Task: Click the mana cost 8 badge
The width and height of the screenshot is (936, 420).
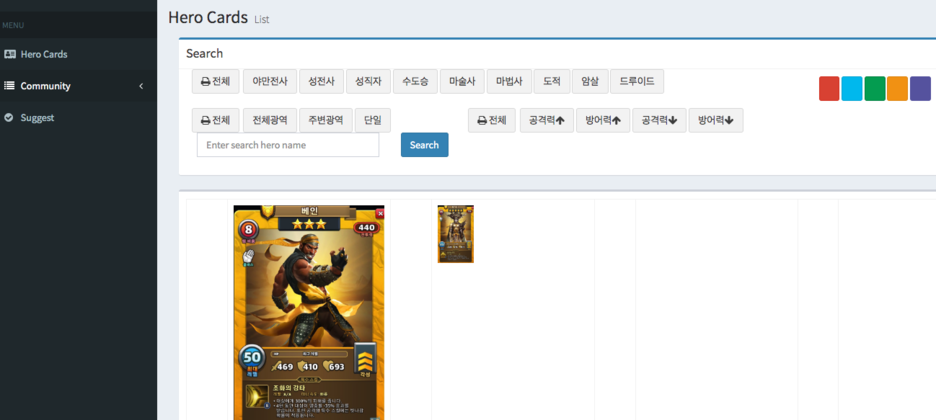Action: 249,229
